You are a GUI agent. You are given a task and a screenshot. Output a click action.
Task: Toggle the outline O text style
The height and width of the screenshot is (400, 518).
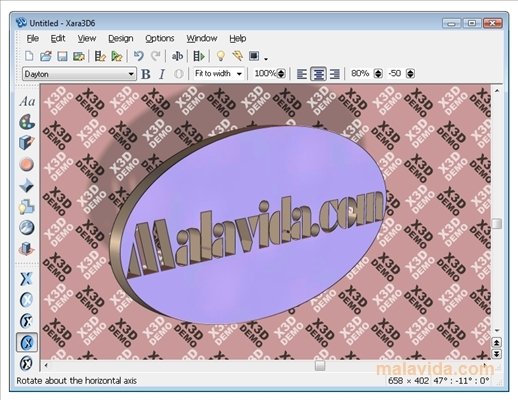[179, 74]
